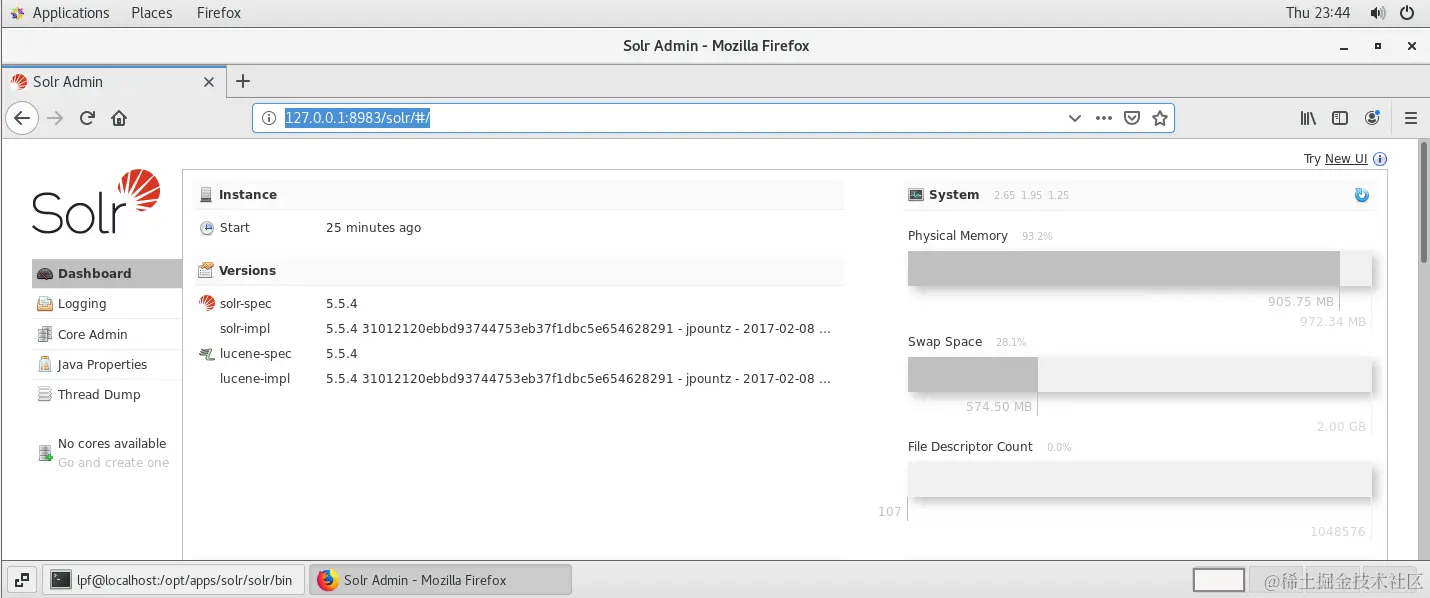Click the browser Back button
The width and height of the screenshot is (1430, 598).
click(22, 118)
